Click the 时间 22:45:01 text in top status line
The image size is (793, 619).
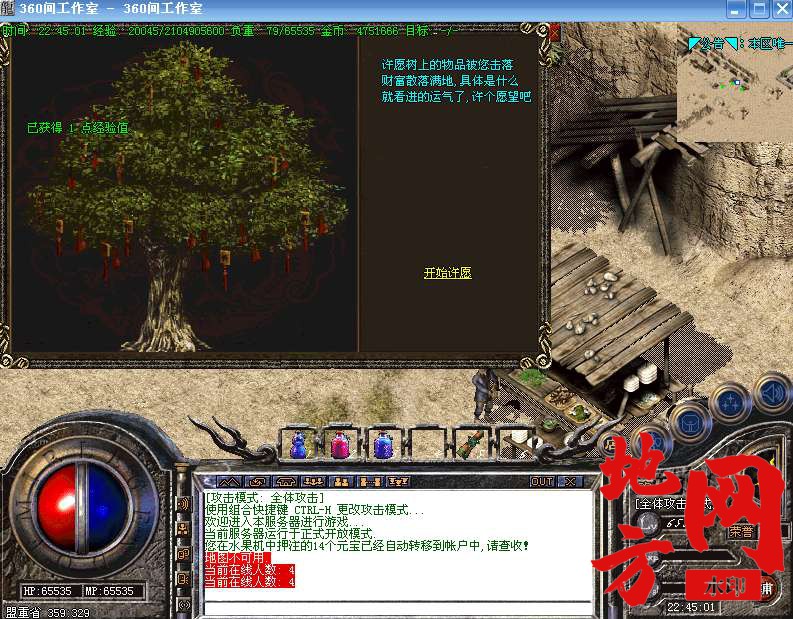point(45,31)
